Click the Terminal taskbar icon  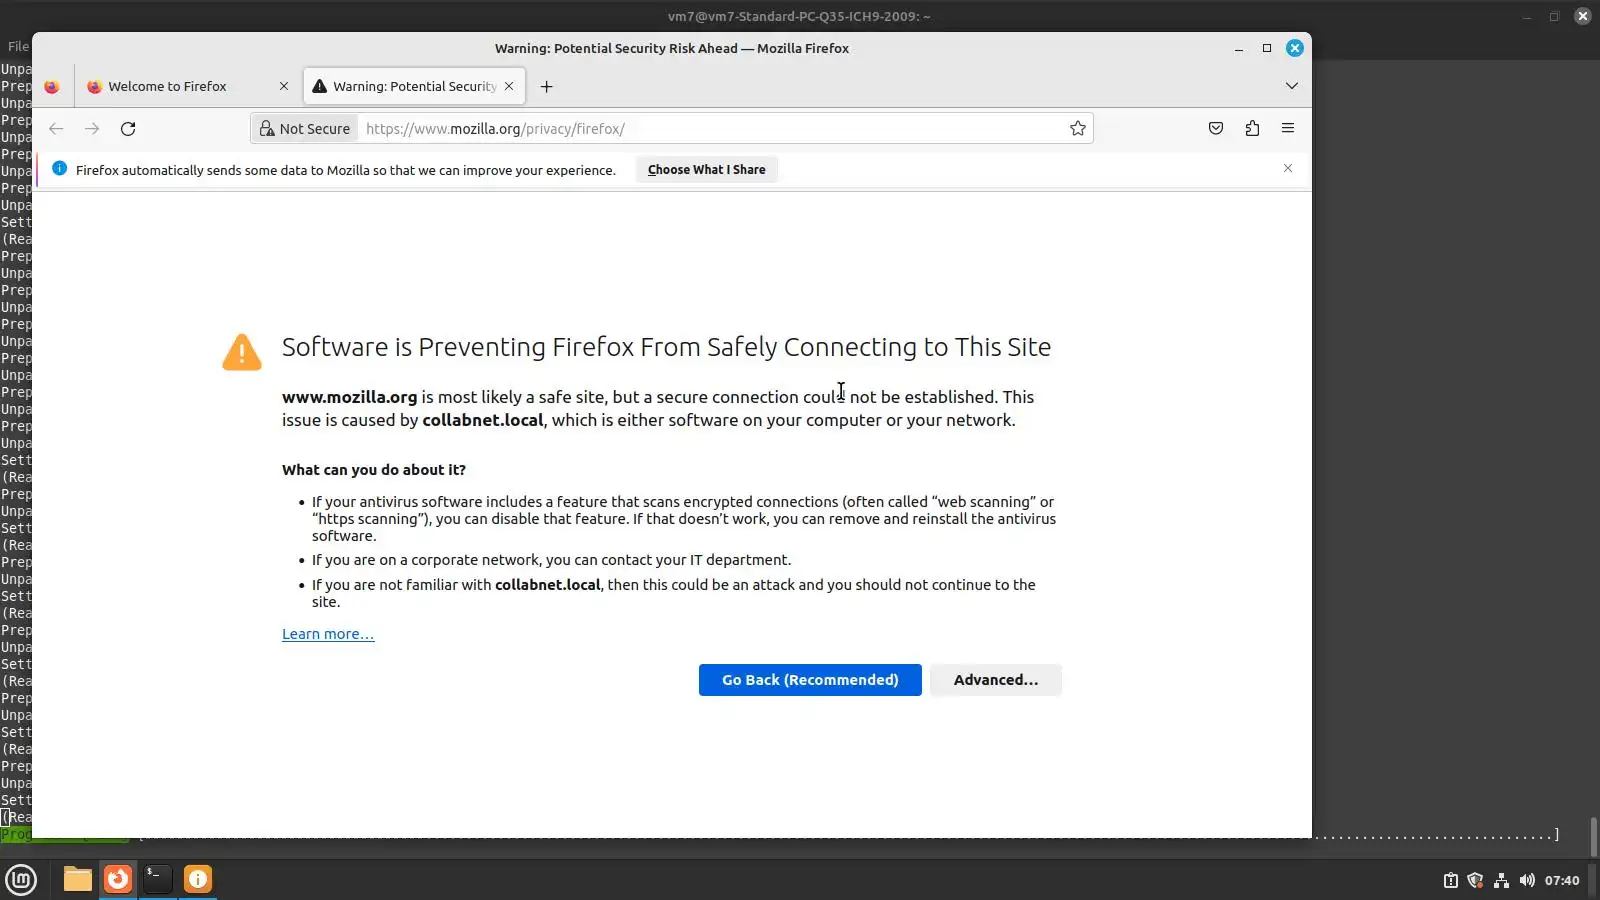pyautogui.click(x=158, y=880)
